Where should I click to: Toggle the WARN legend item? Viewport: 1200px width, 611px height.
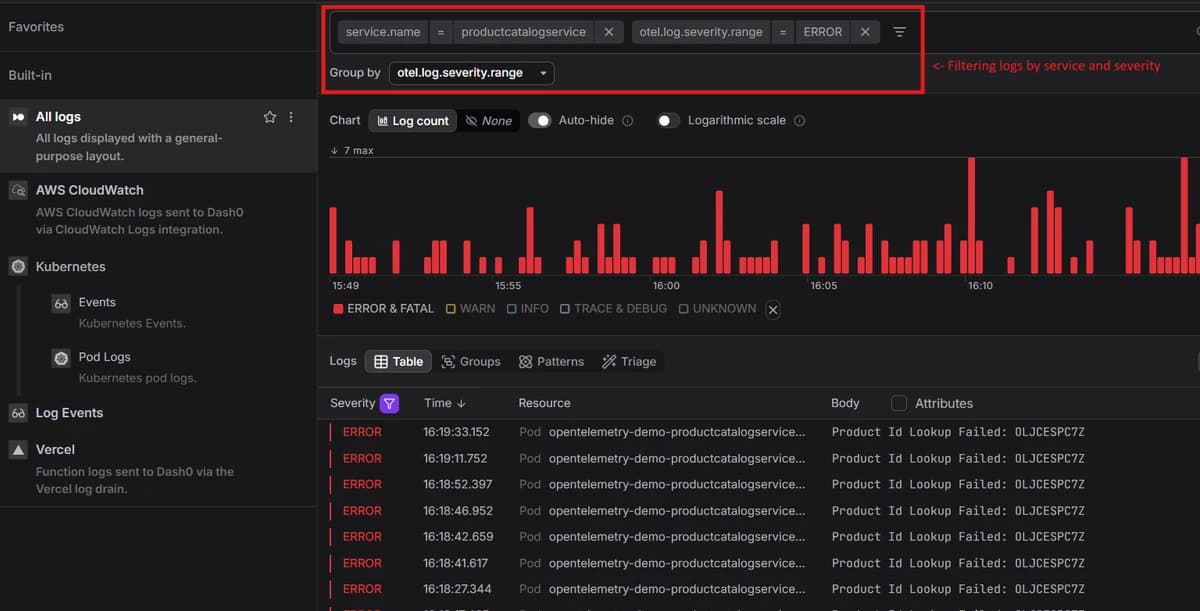click(470, 309)
